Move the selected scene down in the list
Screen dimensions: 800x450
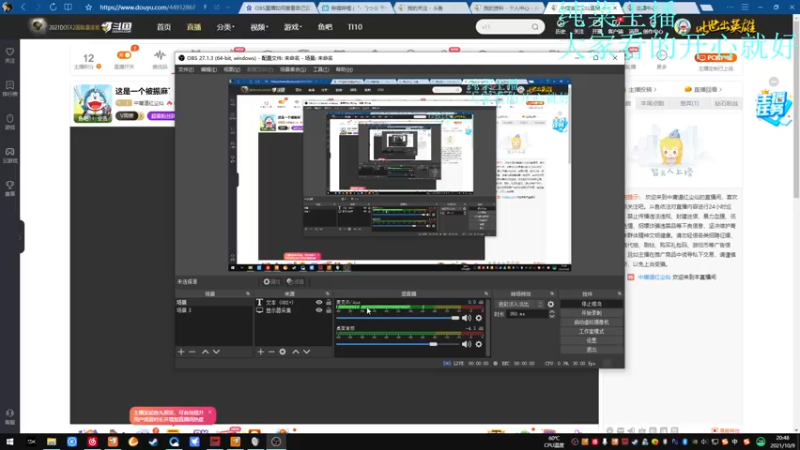216,352
